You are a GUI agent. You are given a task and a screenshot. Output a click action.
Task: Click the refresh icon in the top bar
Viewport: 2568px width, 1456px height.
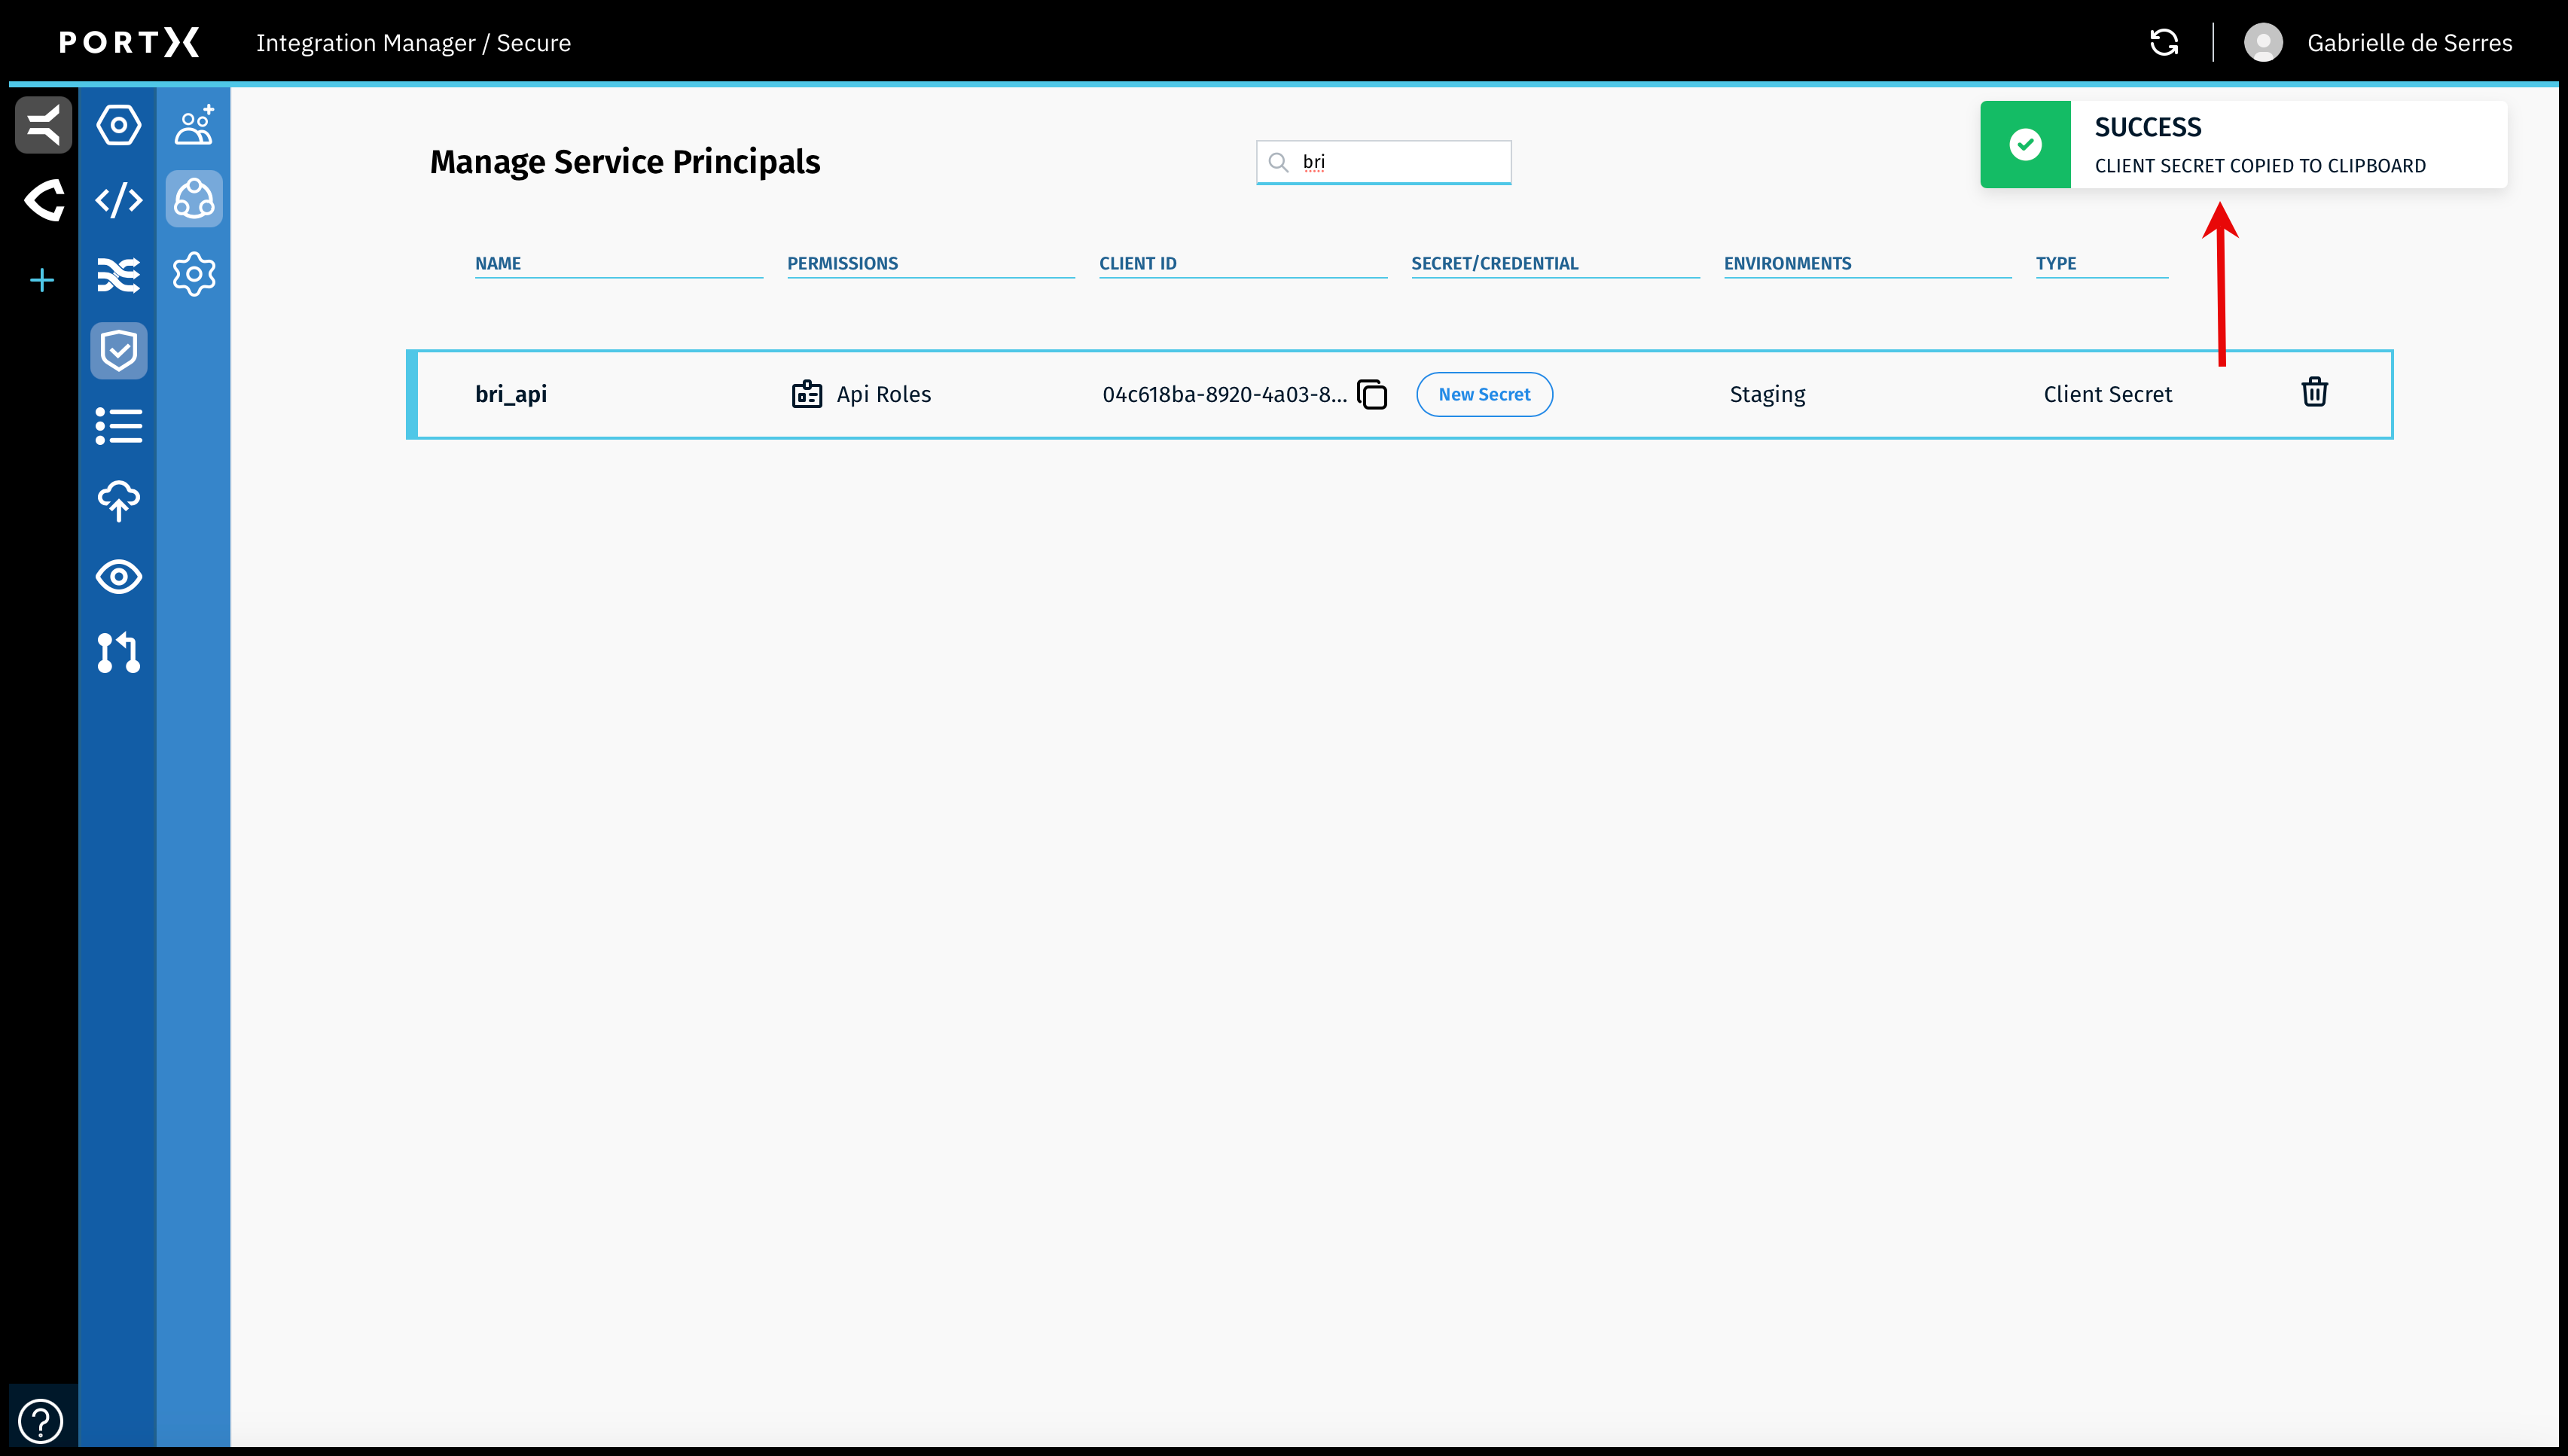2164,42
